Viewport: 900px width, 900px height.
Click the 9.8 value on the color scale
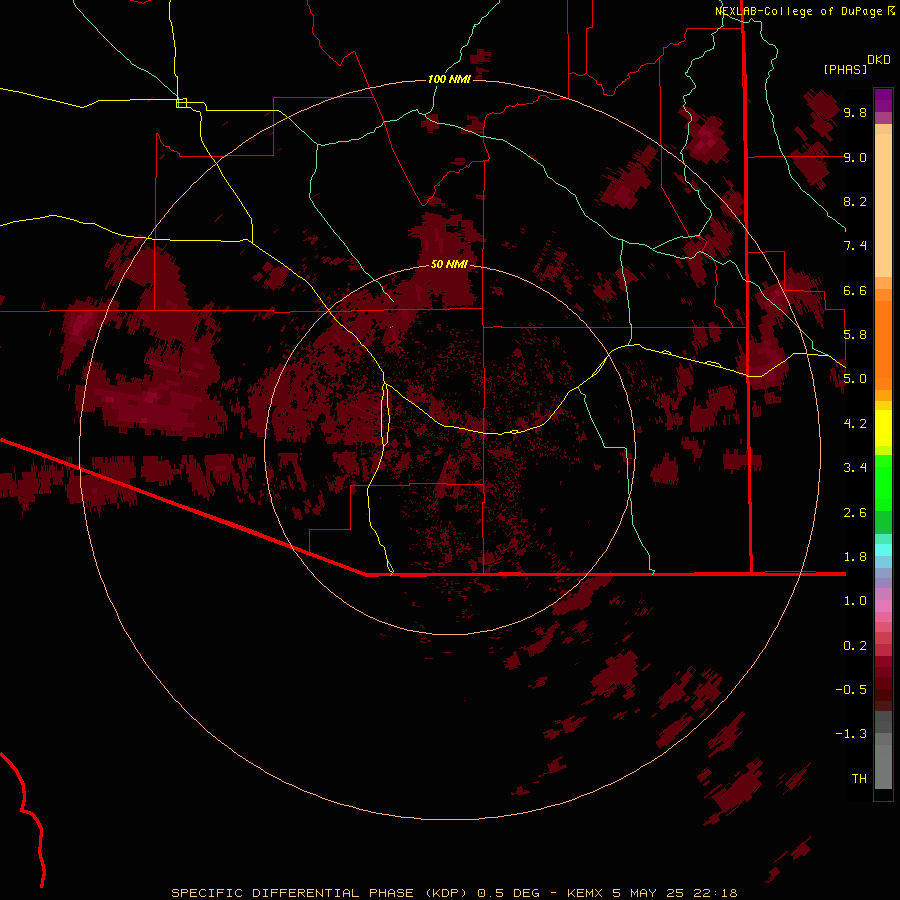pos(855,112)
